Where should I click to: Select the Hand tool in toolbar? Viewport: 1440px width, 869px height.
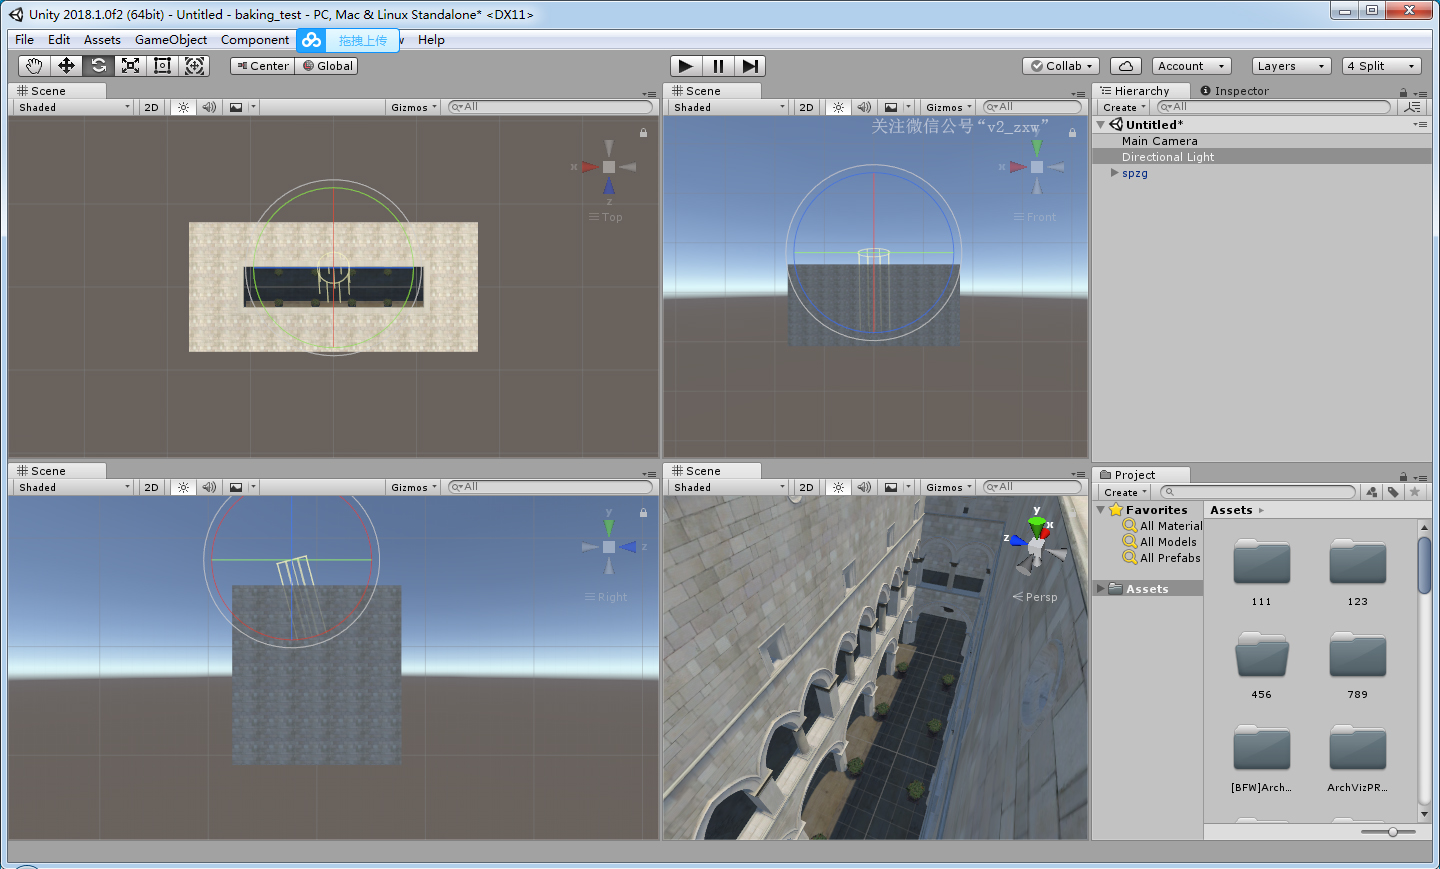[34, 66]
